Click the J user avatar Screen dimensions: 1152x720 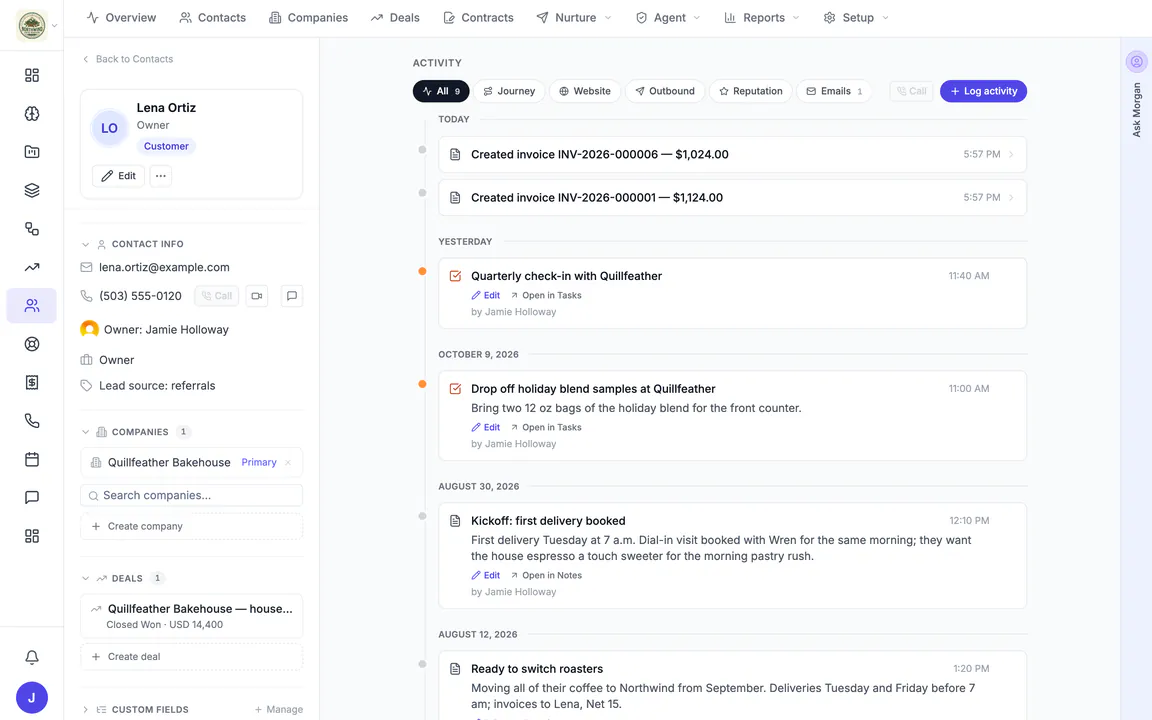coord(32,698)
